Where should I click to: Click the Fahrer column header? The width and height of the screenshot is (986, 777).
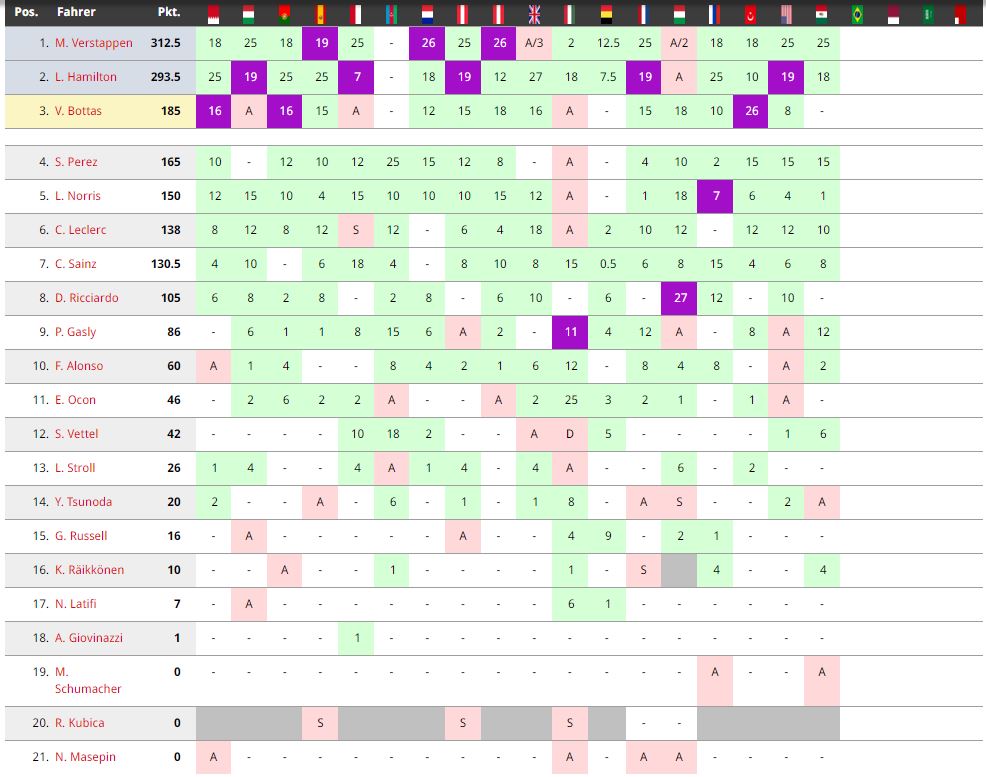tap(76, 12)
